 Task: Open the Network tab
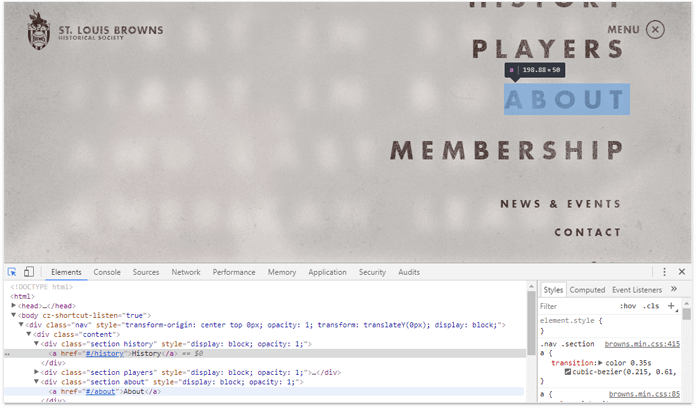pos(186,272)
